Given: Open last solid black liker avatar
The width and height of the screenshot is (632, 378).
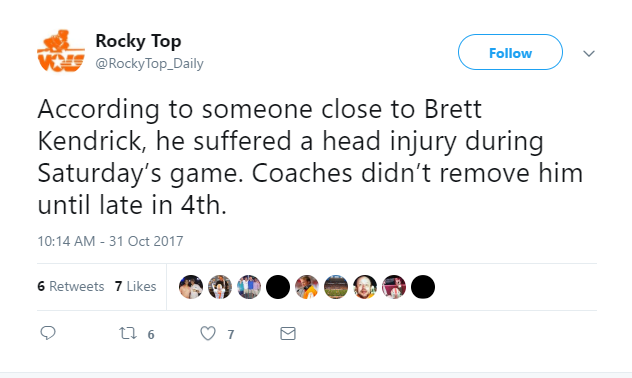Looking at the screenshot, I should tap(423, 287).
